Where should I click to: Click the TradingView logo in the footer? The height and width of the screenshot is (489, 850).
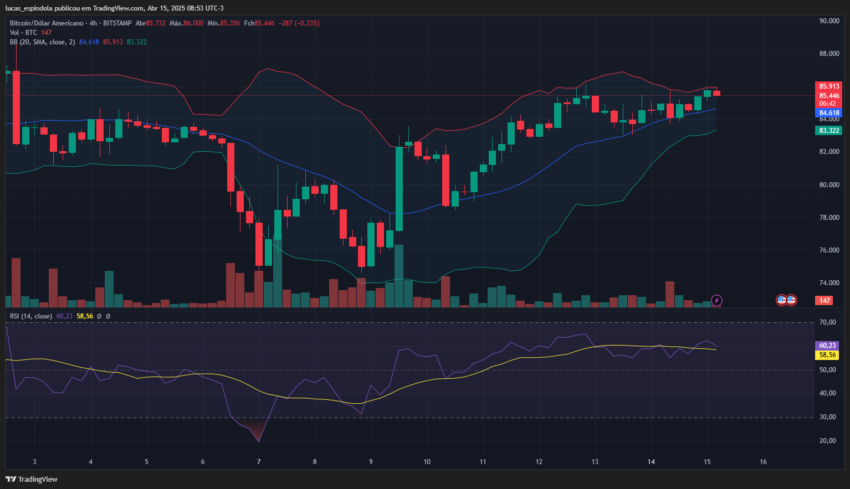click(x=31, y=479)
